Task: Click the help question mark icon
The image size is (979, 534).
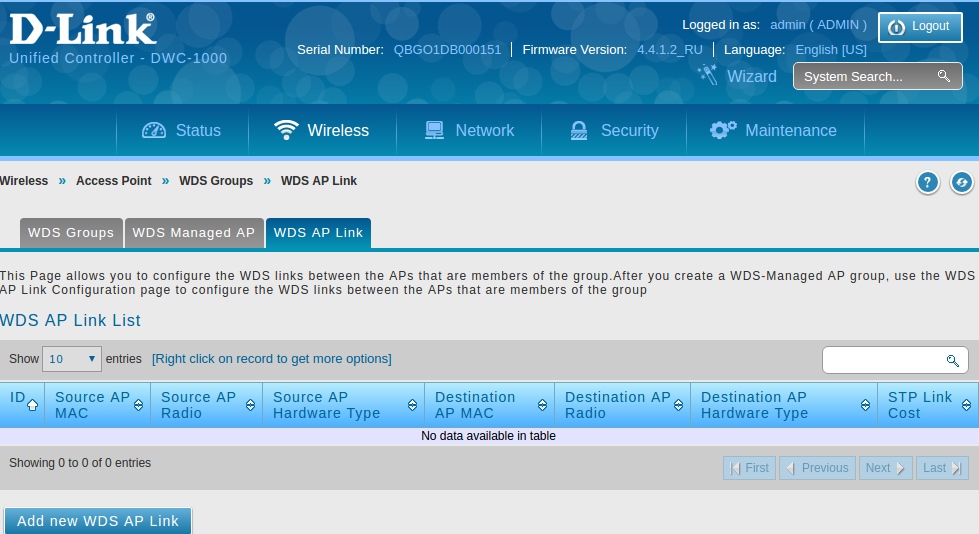Action: pos(927,182)
